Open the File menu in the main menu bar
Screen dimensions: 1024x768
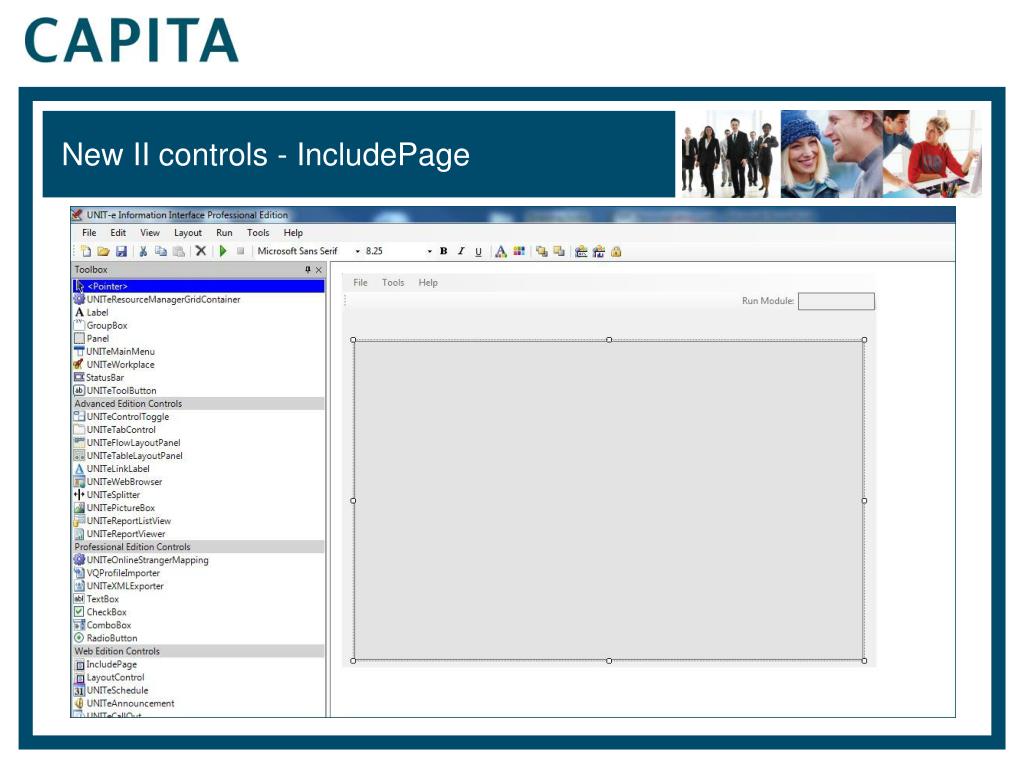click(89, 232)
